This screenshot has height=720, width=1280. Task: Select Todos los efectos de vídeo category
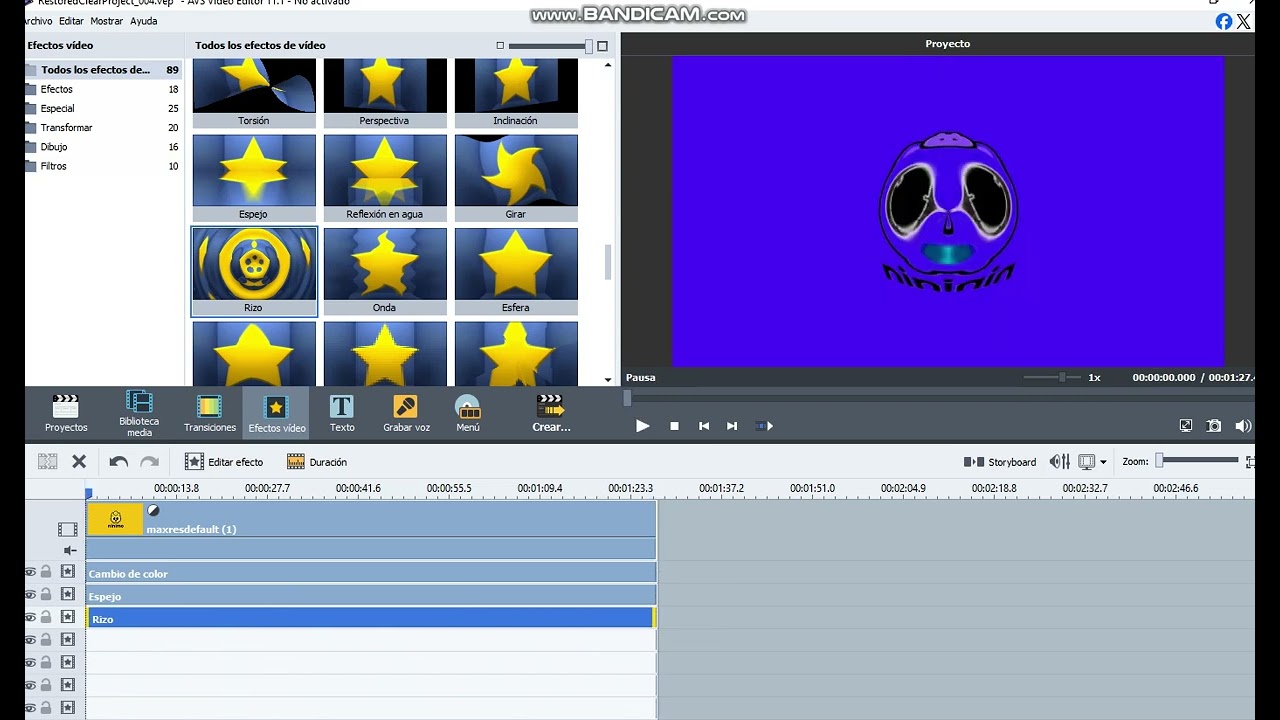point(102,70)
